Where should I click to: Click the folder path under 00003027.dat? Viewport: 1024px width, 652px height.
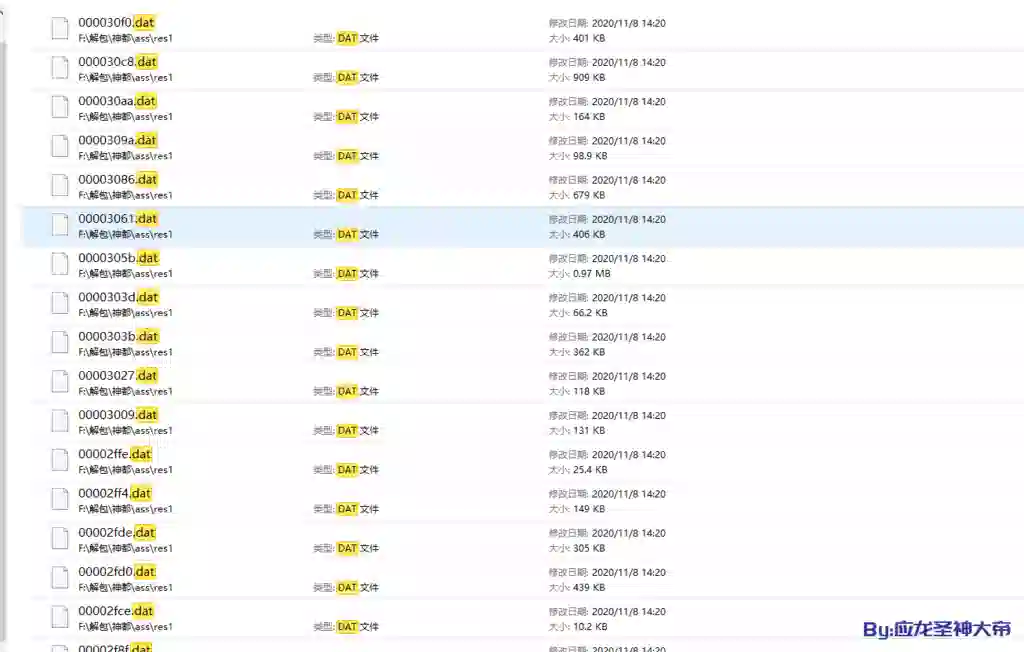125,391
